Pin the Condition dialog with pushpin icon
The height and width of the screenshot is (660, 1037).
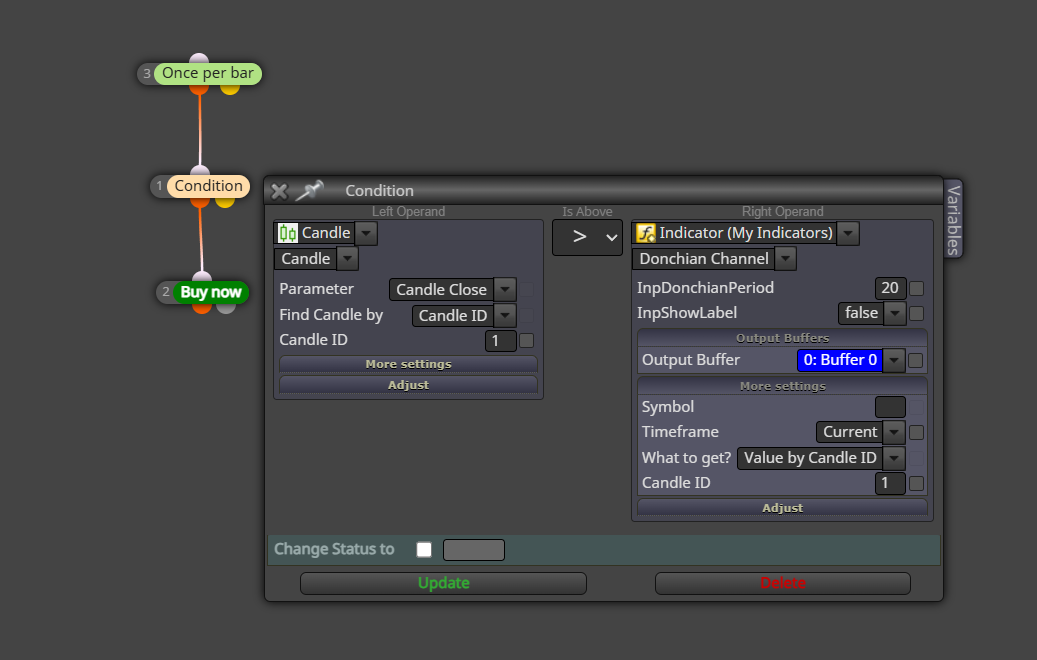pos(309,191)
